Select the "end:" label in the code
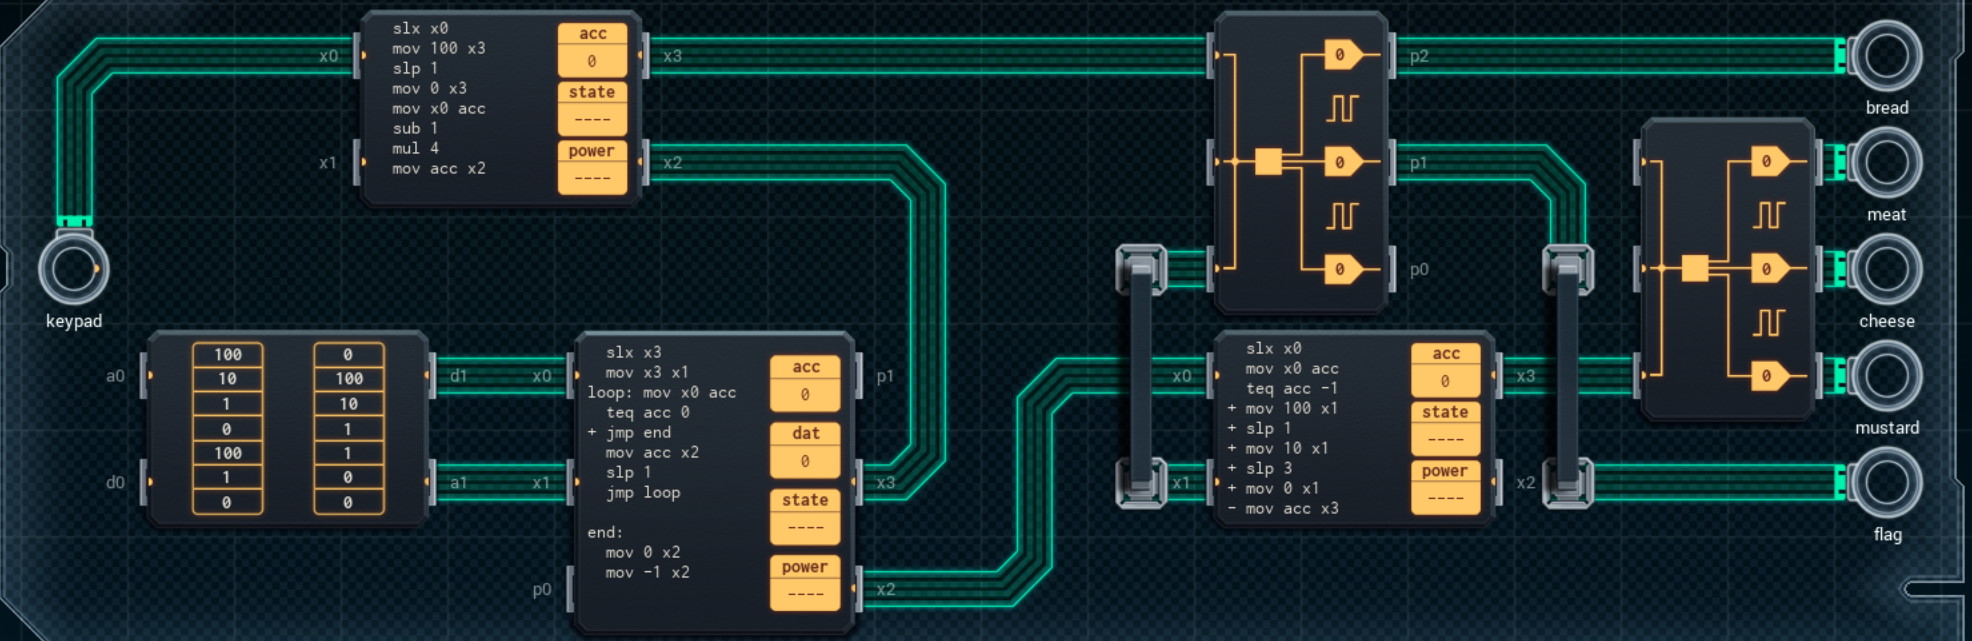 tap(605, 533)
